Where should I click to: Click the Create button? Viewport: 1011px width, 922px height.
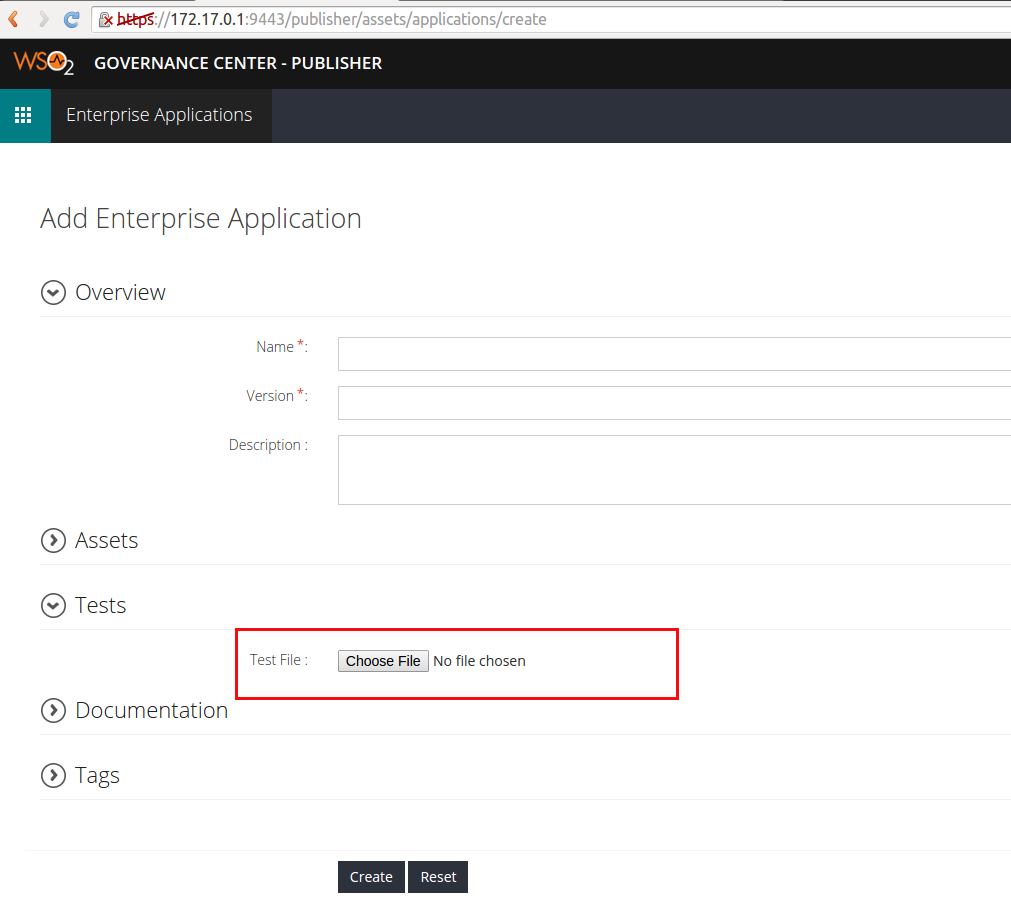(x=371, y=877)
